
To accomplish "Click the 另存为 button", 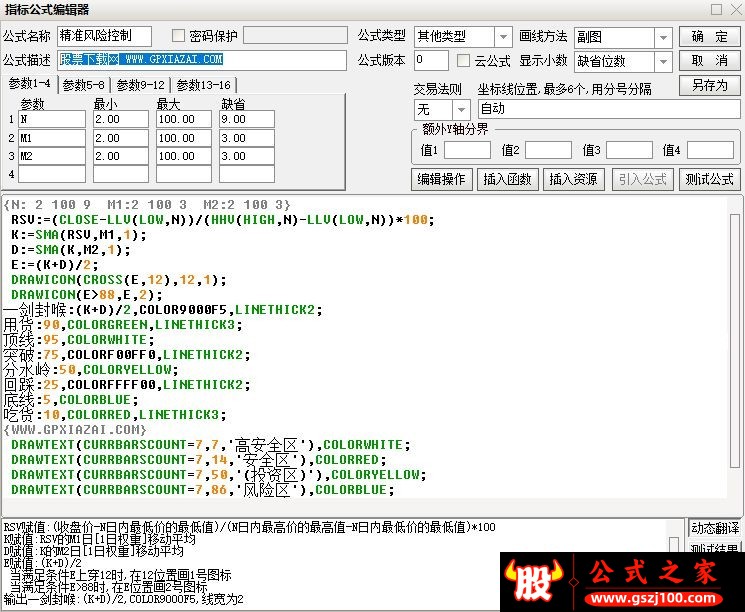I will click(709, 86).
